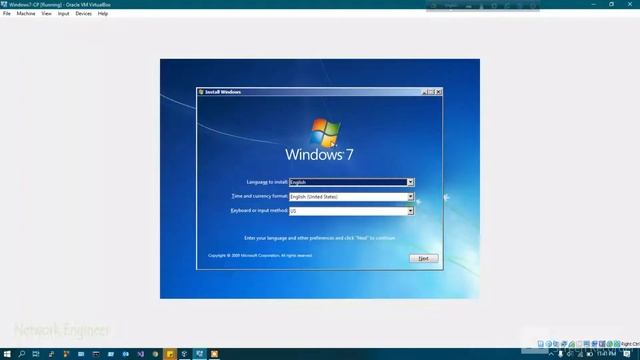Click the system tray clock
The width and height of the screenshot is (640, 360).
tap(607, 354)
